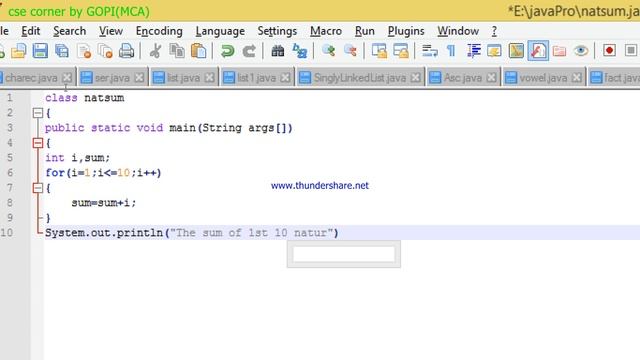Redo the last undone edit
The image size is (640, 360).
click(249, 51)
